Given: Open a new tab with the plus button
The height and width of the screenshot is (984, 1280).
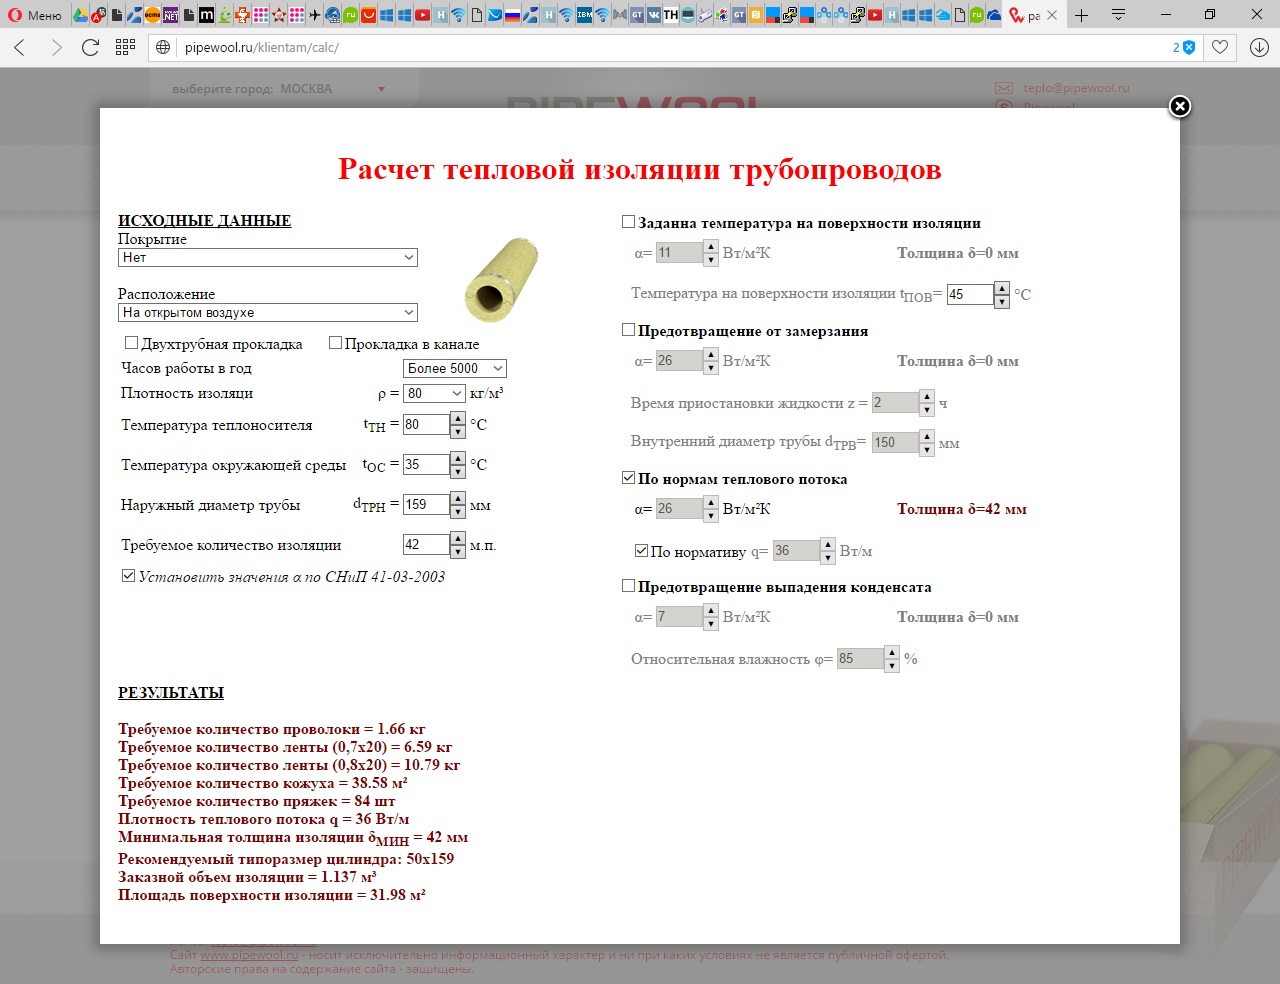Looking at the screenshot, I should [x=1079, y=15].
